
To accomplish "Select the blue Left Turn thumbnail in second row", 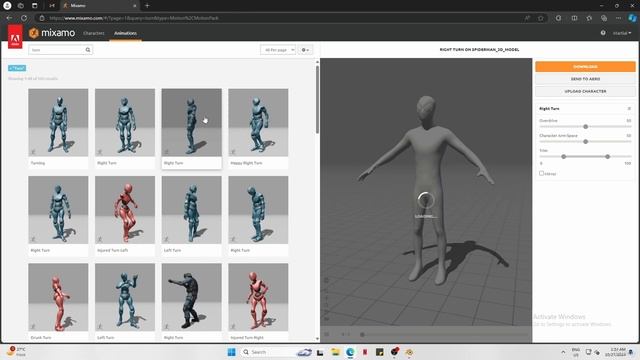I will (x=191, y=210).
